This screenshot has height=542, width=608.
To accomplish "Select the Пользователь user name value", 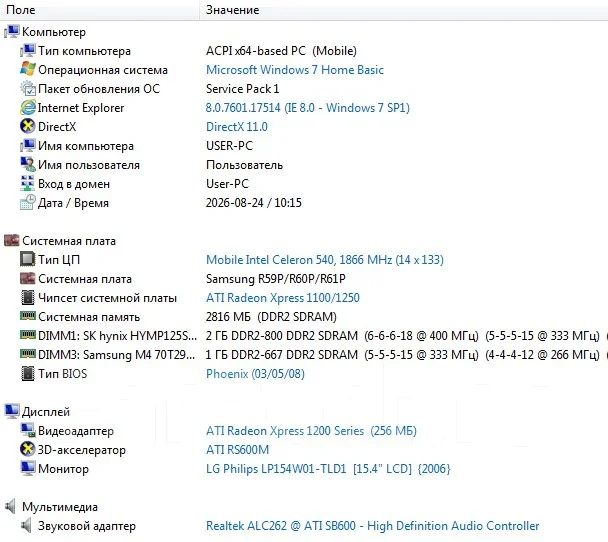I will pos(244,165).
